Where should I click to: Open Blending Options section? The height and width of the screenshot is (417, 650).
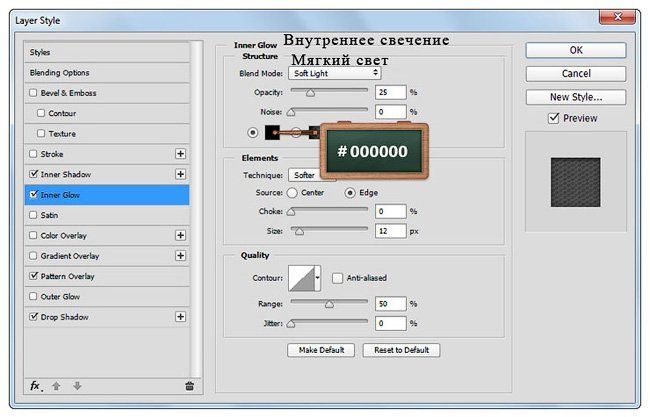click(x=107, y=73)
